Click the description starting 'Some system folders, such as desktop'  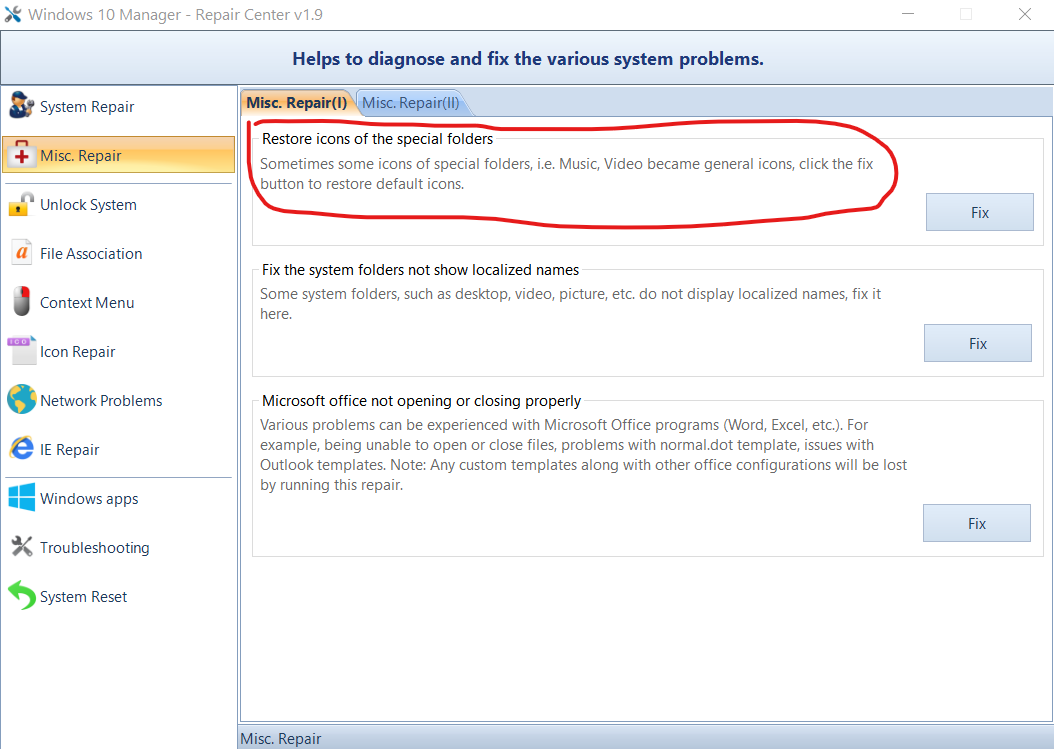point(570,303)
